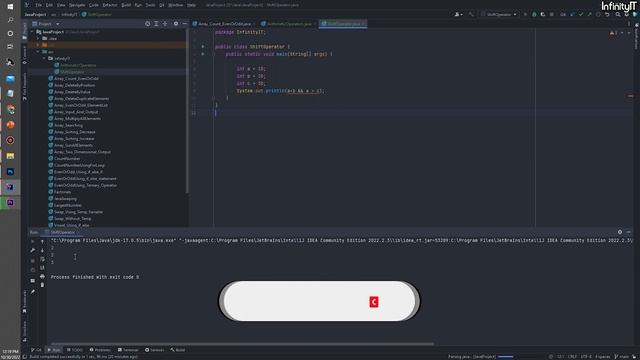Viewport: 640px width, 360px height.
Task: Open Array_Searching in project tree
Action: pyautogui.click(x=66, y=125)
